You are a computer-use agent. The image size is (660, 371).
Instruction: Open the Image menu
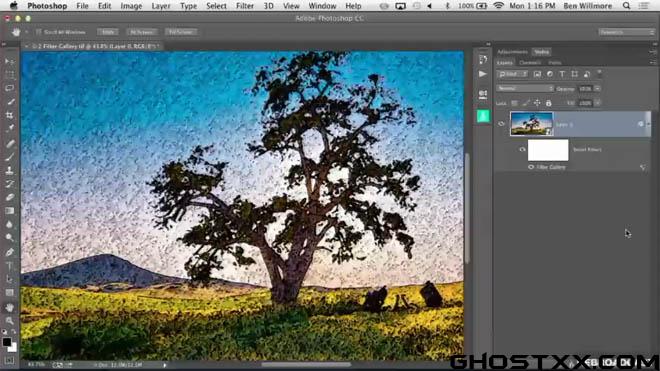131,6
